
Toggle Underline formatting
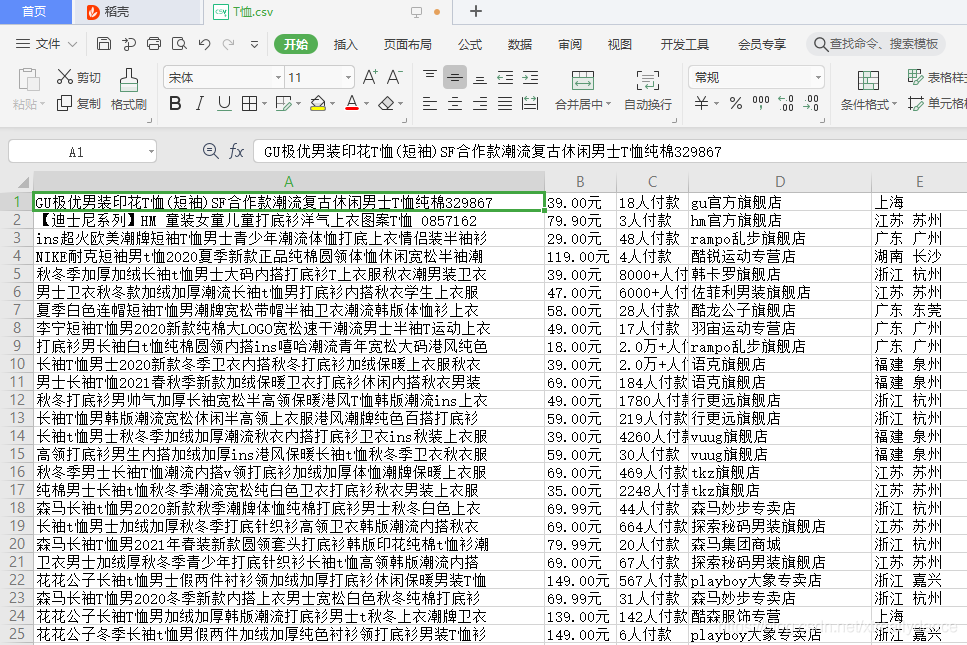pos(224,103)
